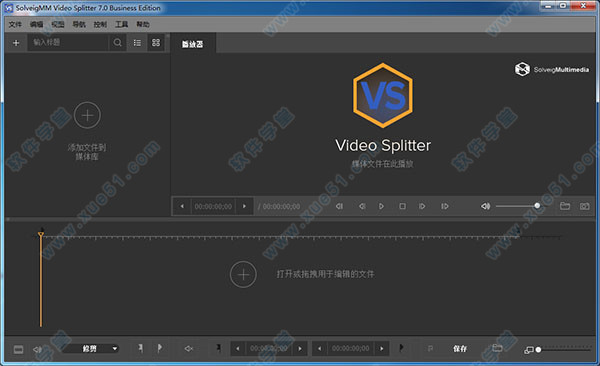Open the 文件 menu
Viewport: 600px width, 366px height.
15,25
